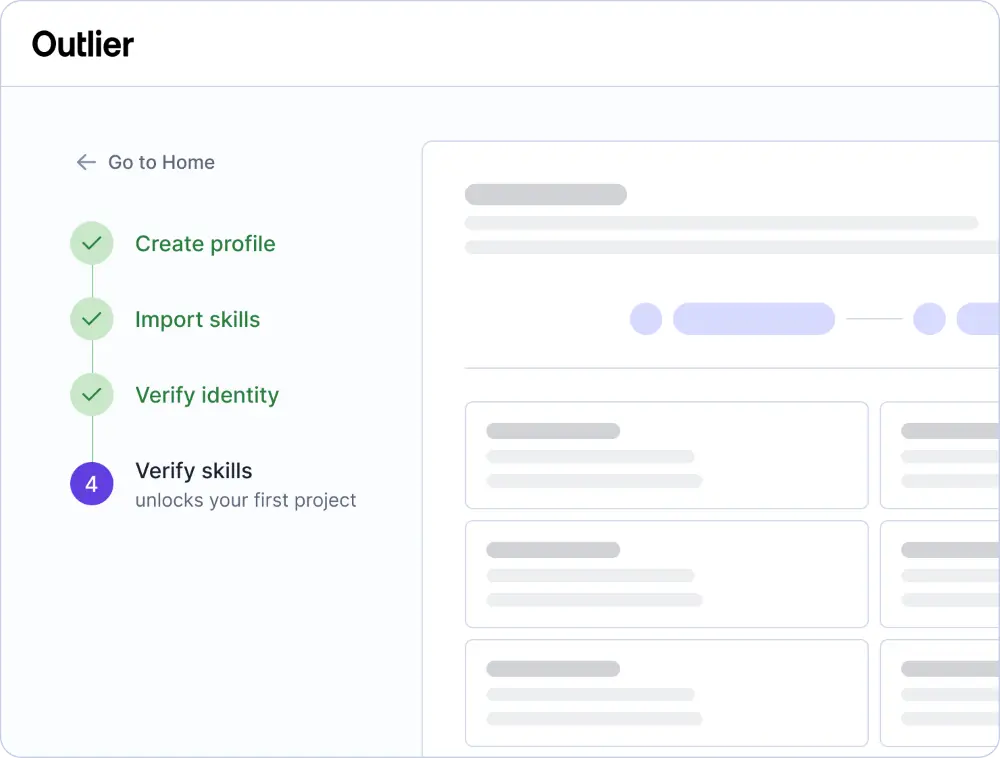Screen dimensions: 1000x758
Task: Select the top placeholder card in right column
Action: [940, 455]
